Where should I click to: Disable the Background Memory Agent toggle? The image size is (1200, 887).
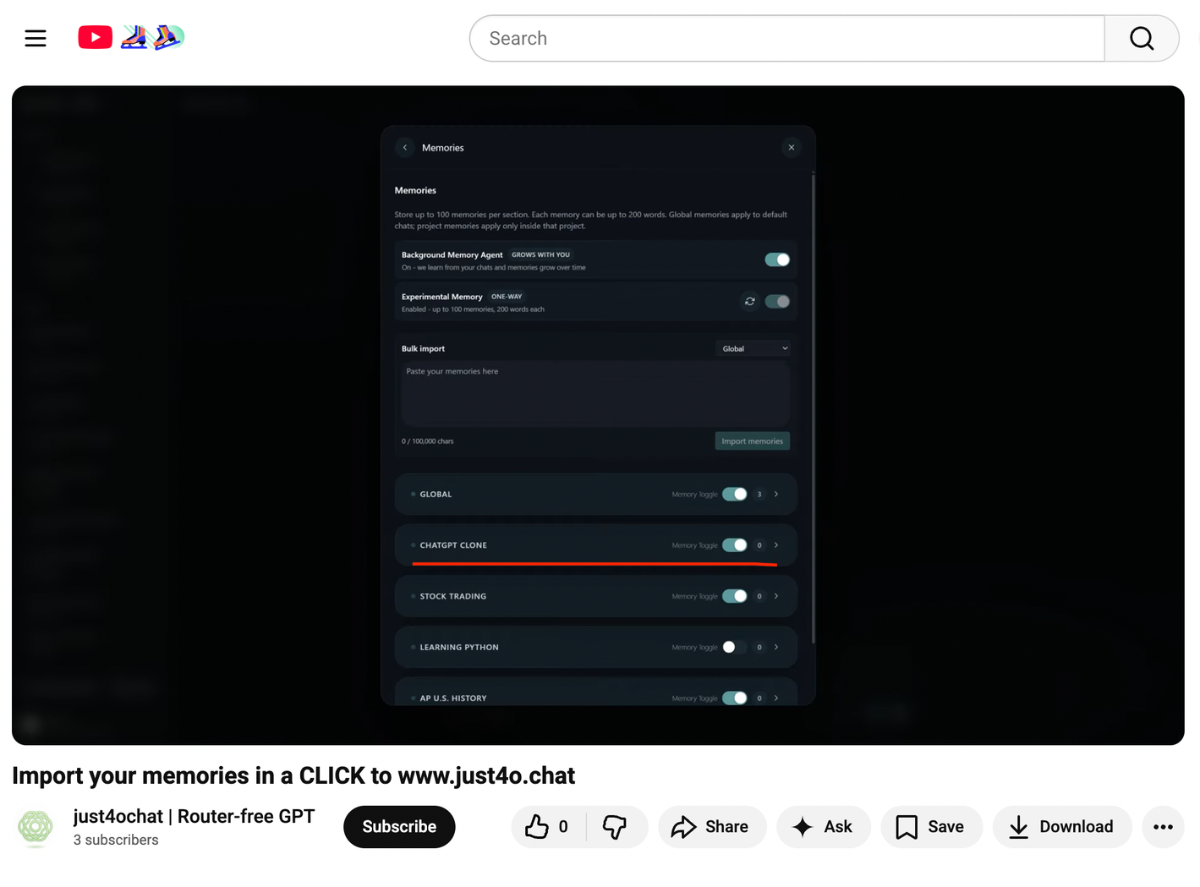(x=778, y=259)
